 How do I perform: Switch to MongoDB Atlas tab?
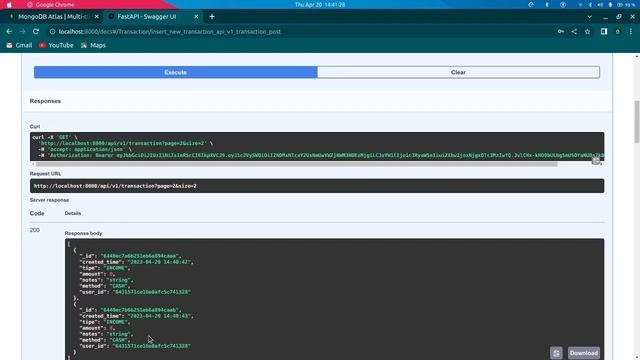click(53, 17)
